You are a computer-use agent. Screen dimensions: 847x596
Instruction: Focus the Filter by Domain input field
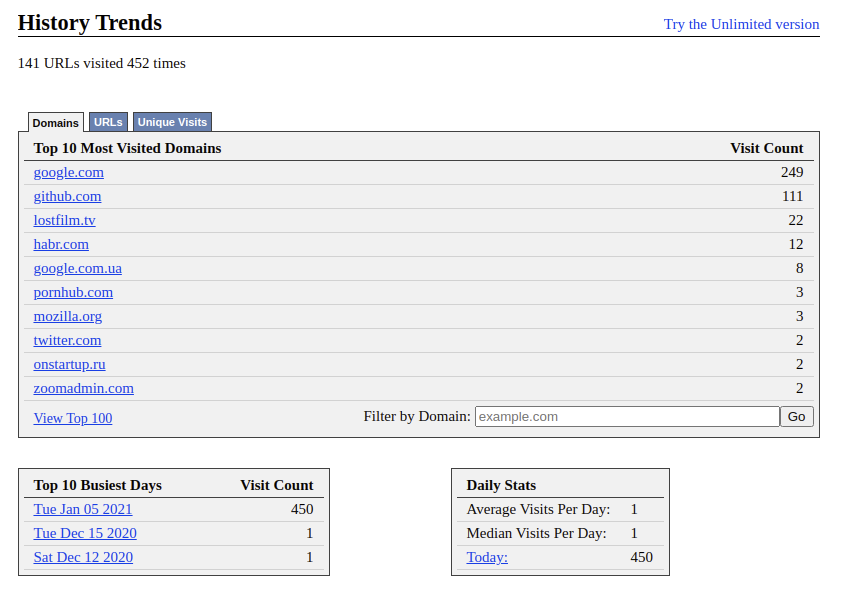(x=626, y=417)
